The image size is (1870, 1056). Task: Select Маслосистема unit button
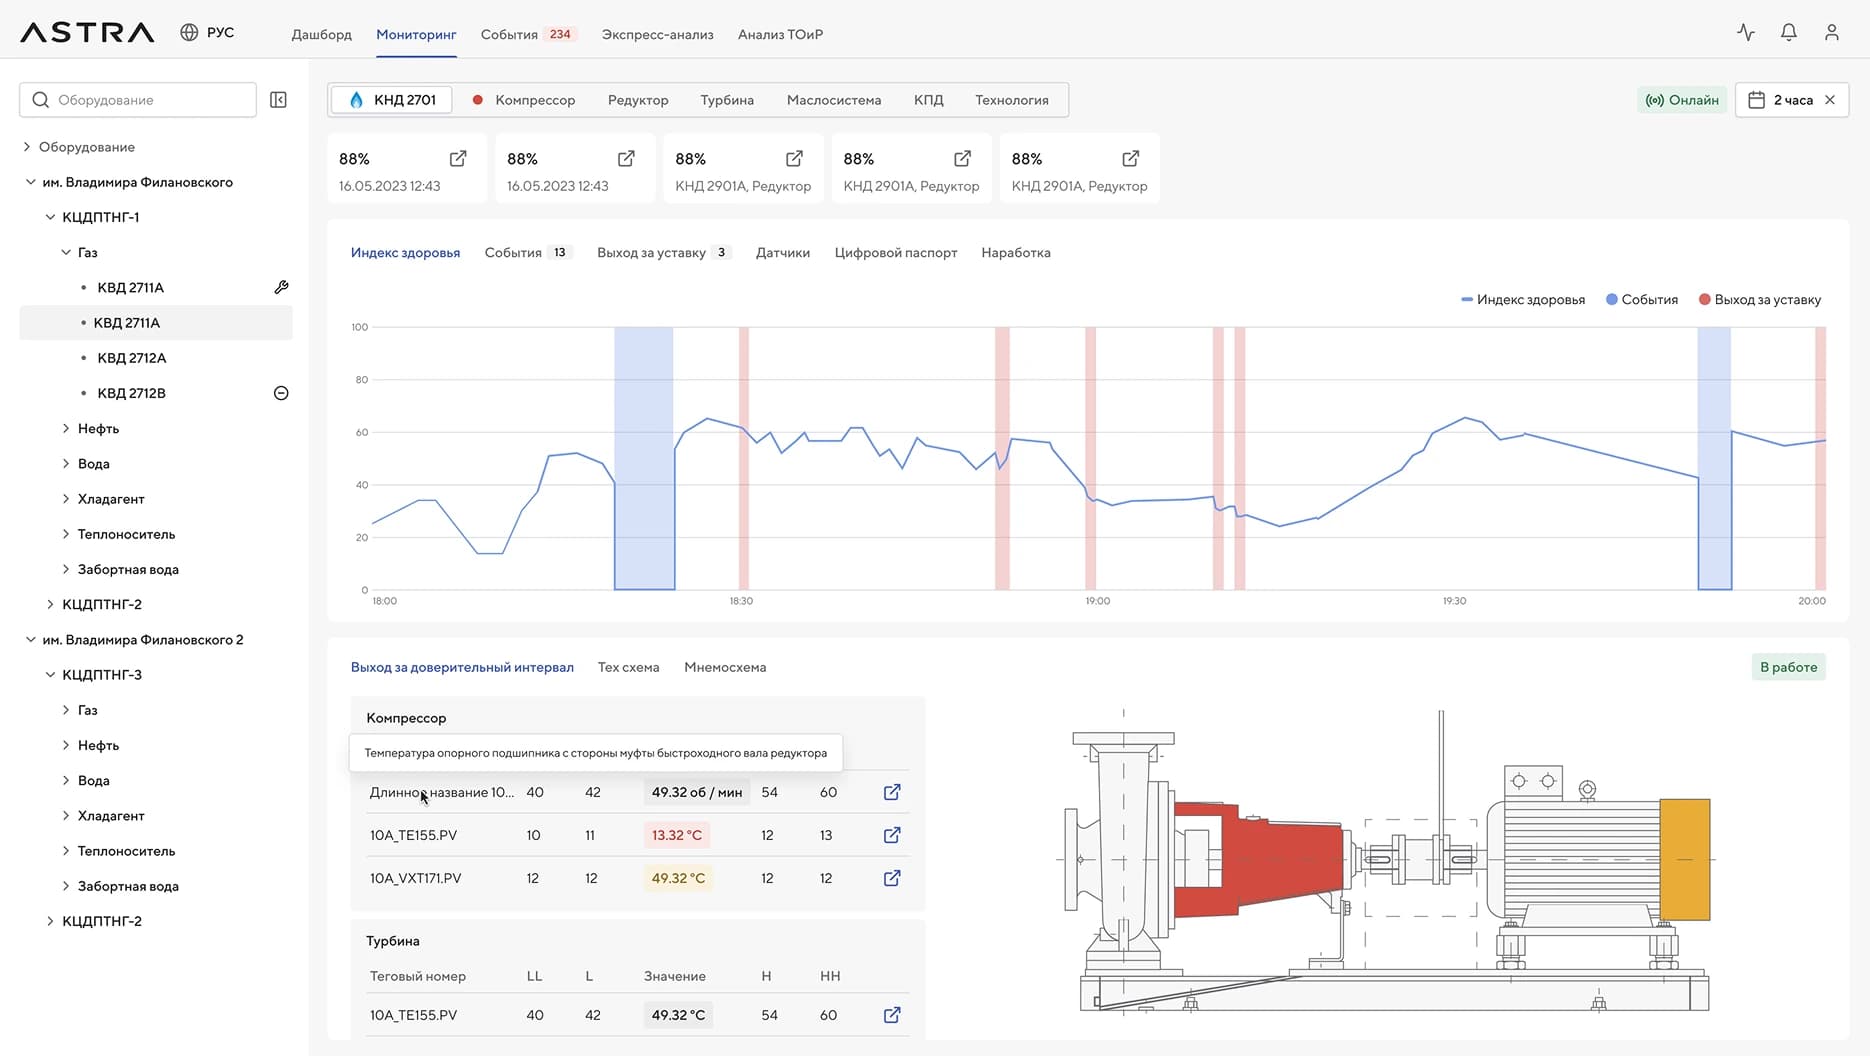pos(834,100)
